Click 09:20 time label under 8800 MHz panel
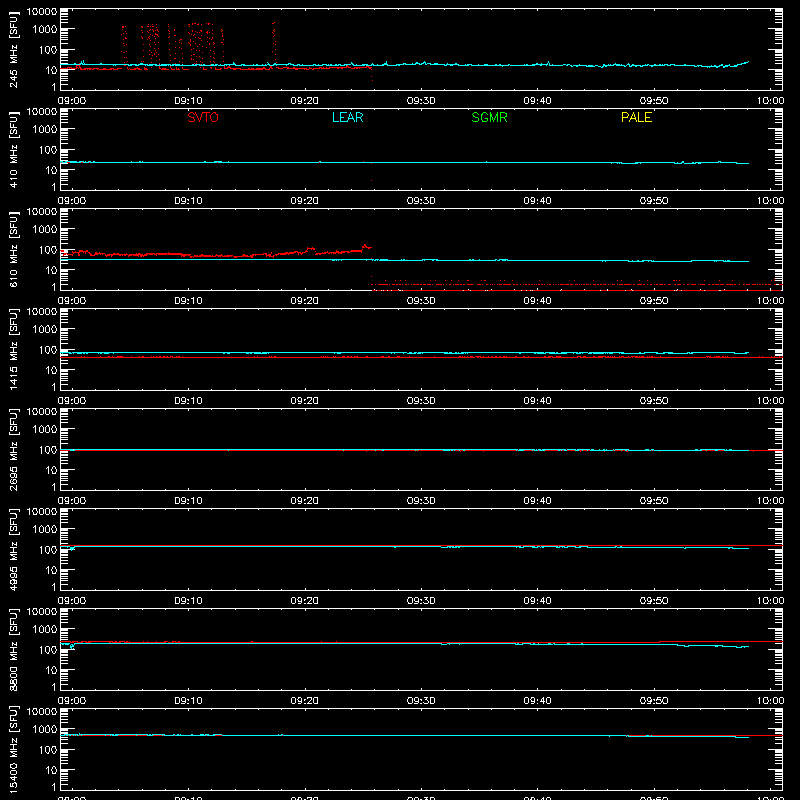The width and height of the screenshot is (800, 800). tap(305, 701)
